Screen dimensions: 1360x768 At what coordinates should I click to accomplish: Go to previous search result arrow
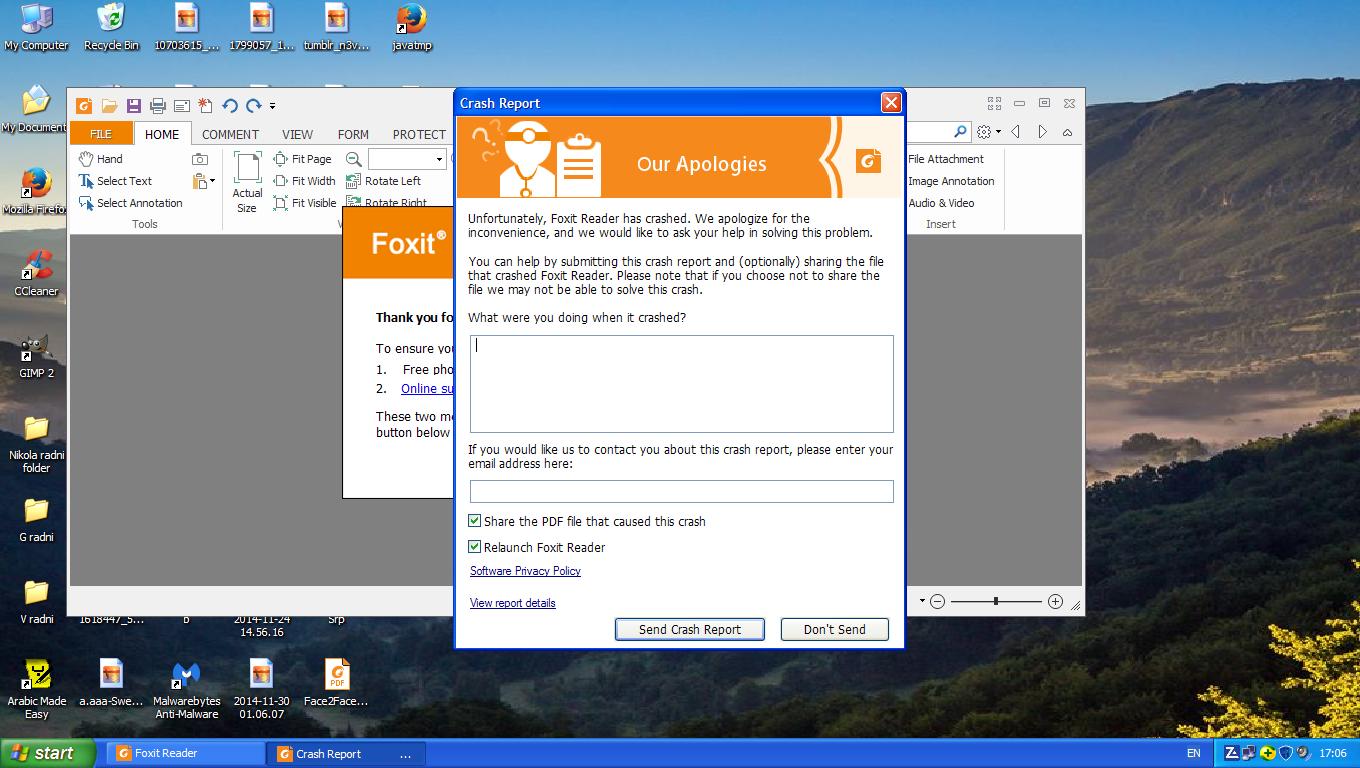tap(1016, 132)
